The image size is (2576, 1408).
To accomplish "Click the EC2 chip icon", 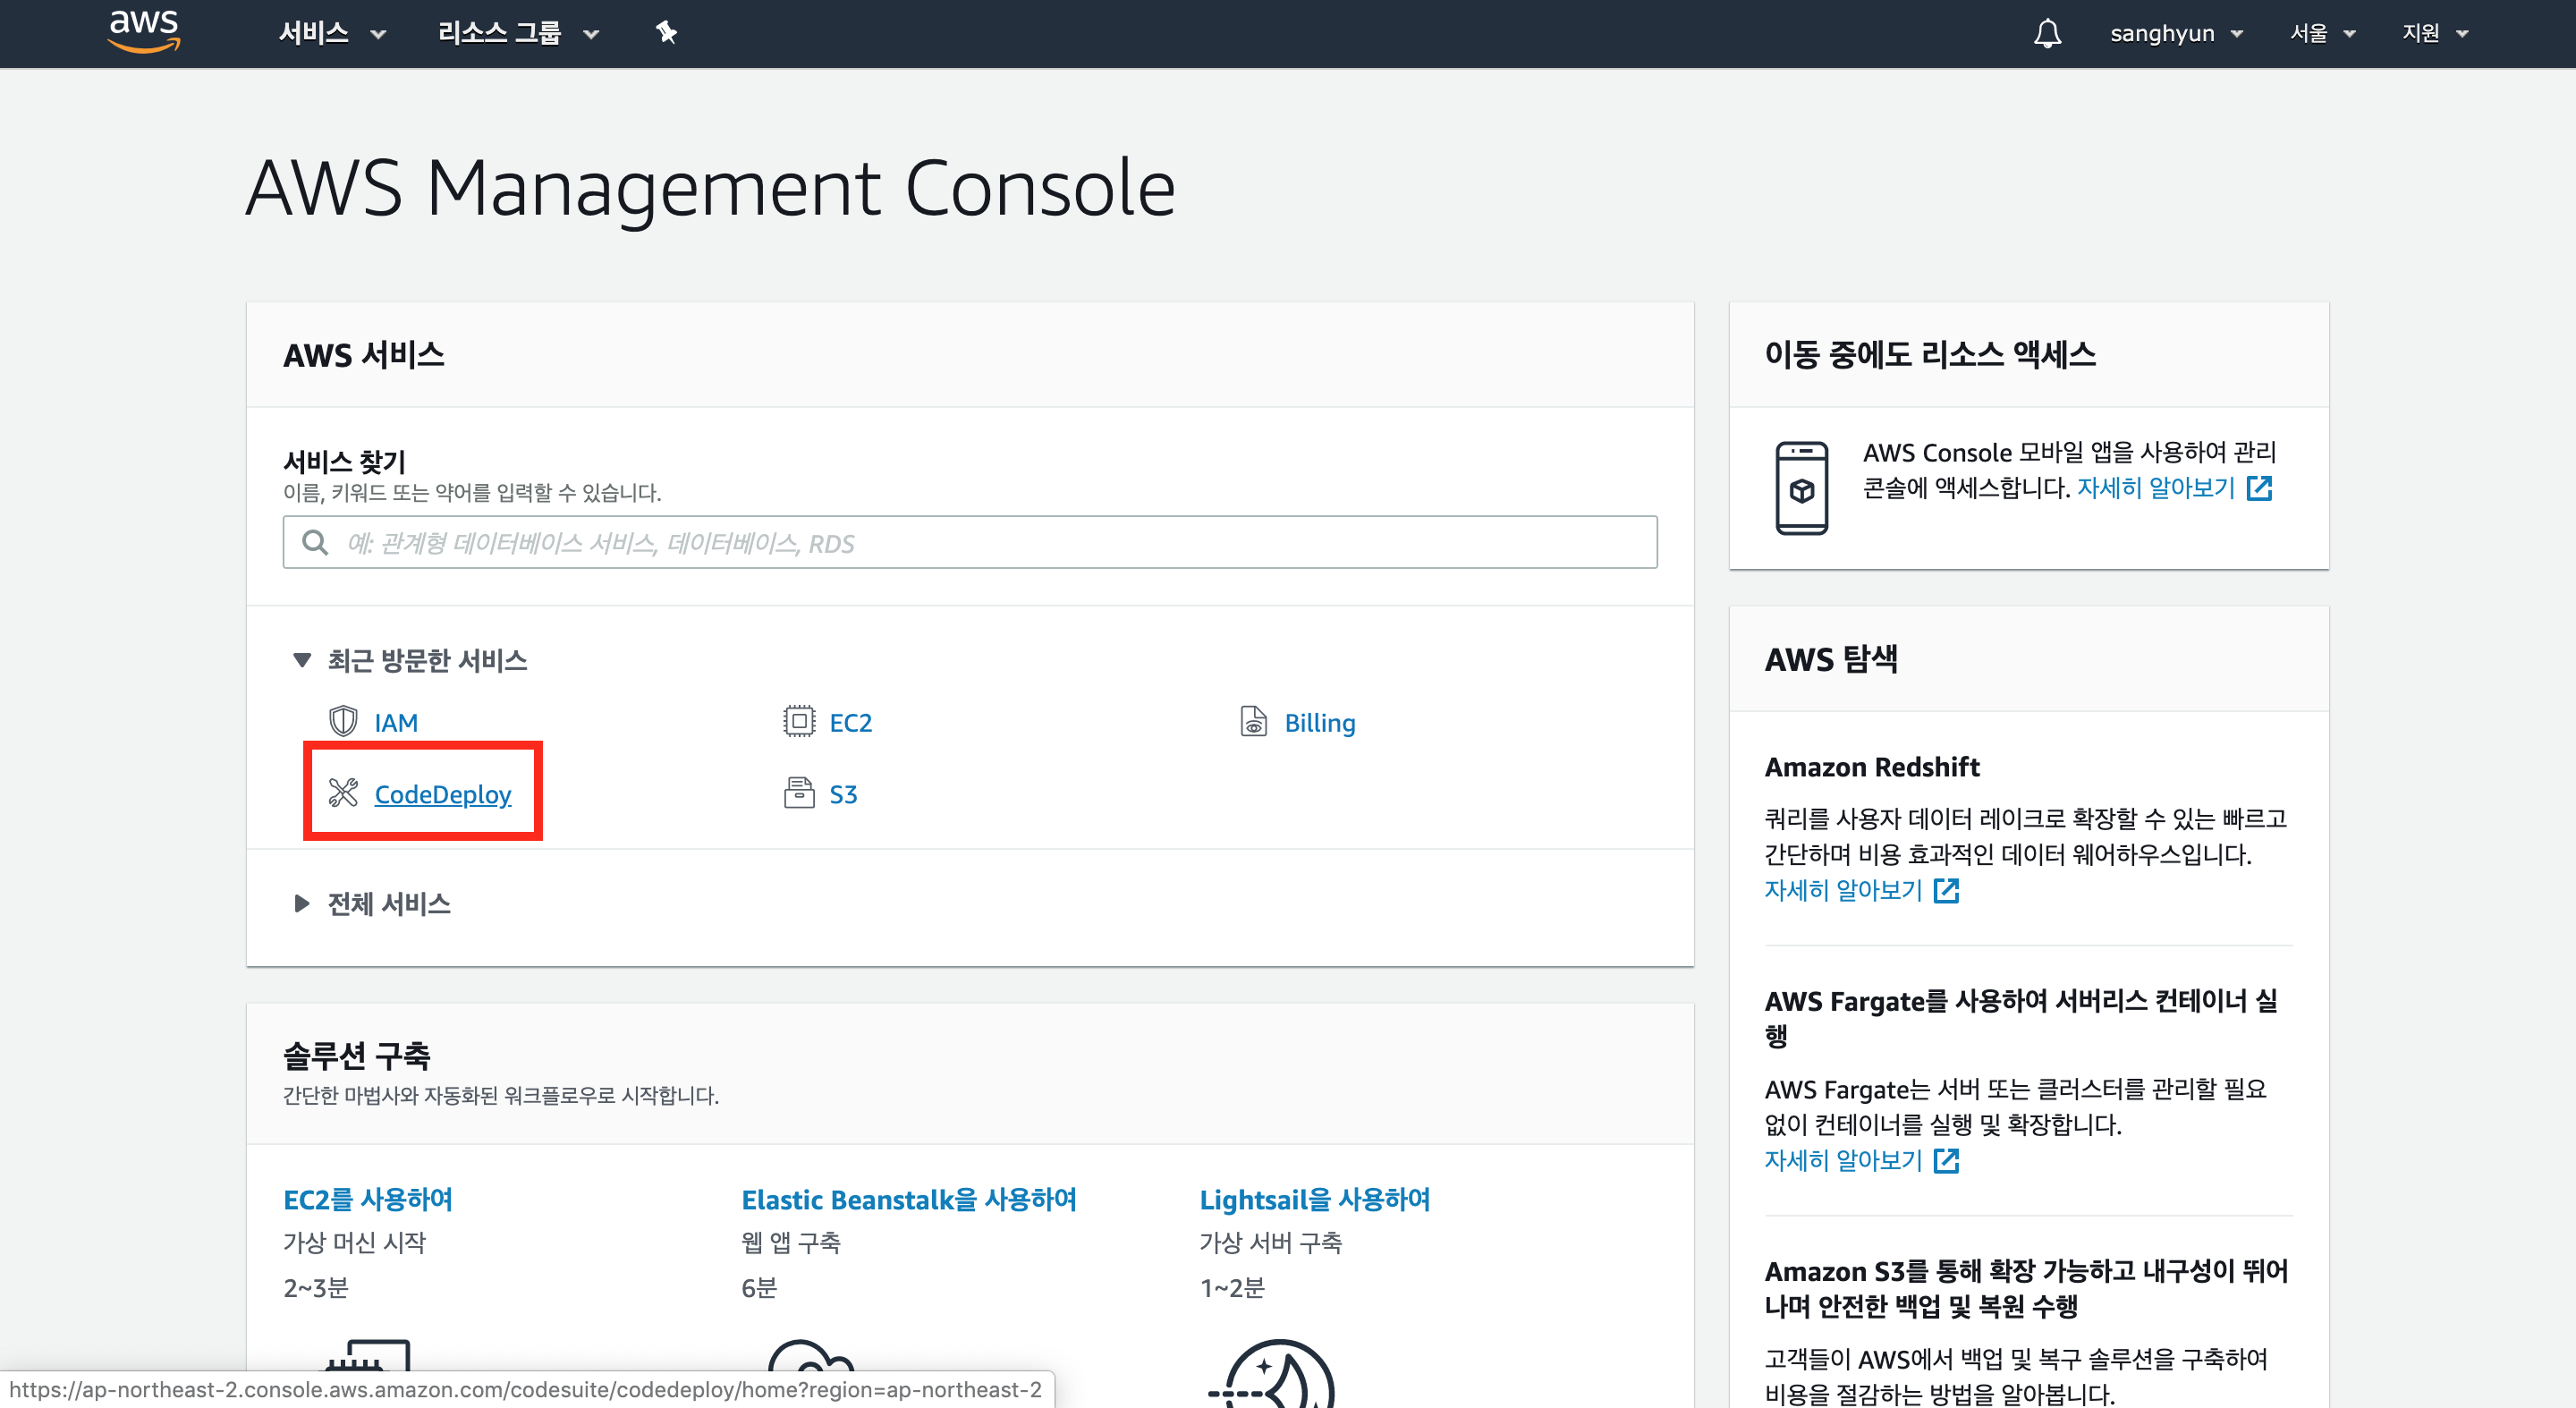I will click(798, 721).
